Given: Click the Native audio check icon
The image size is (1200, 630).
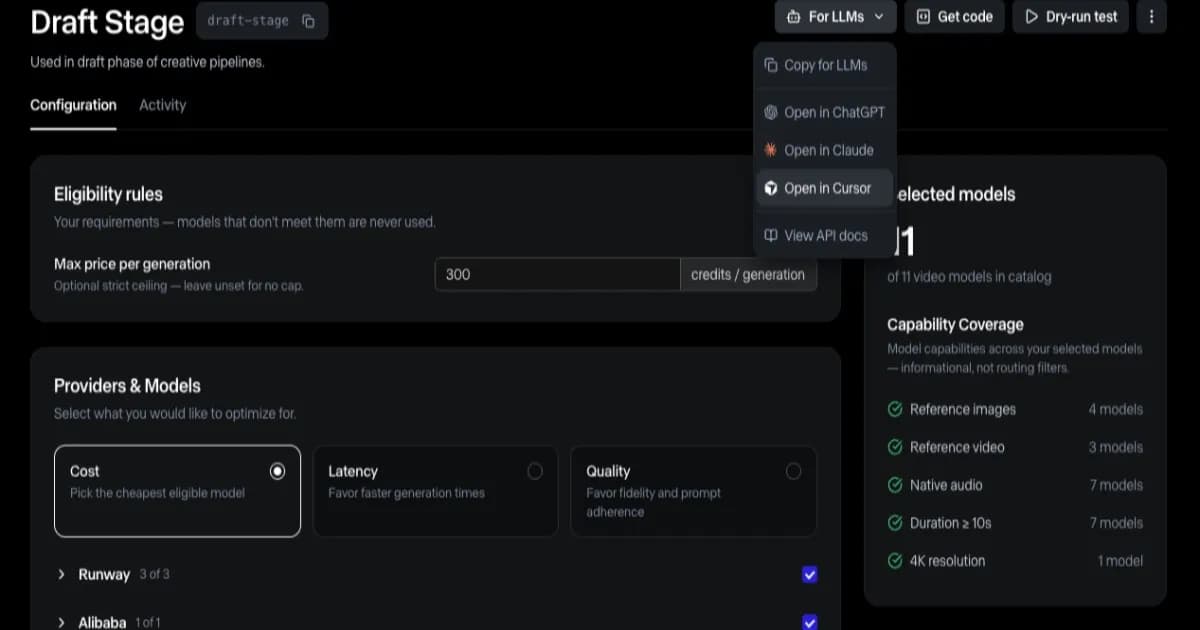Looking at the screenshot, I should tap(895, 485).
